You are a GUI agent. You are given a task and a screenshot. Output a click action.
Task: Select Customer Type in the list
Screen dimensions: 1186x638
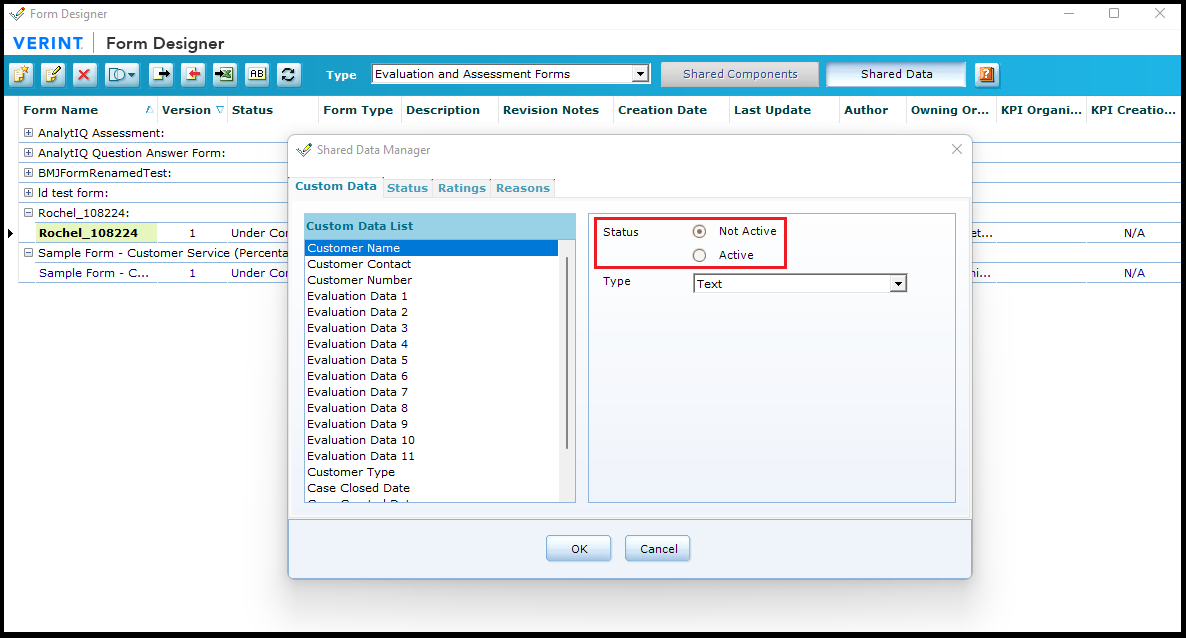[x=431, y=472]
